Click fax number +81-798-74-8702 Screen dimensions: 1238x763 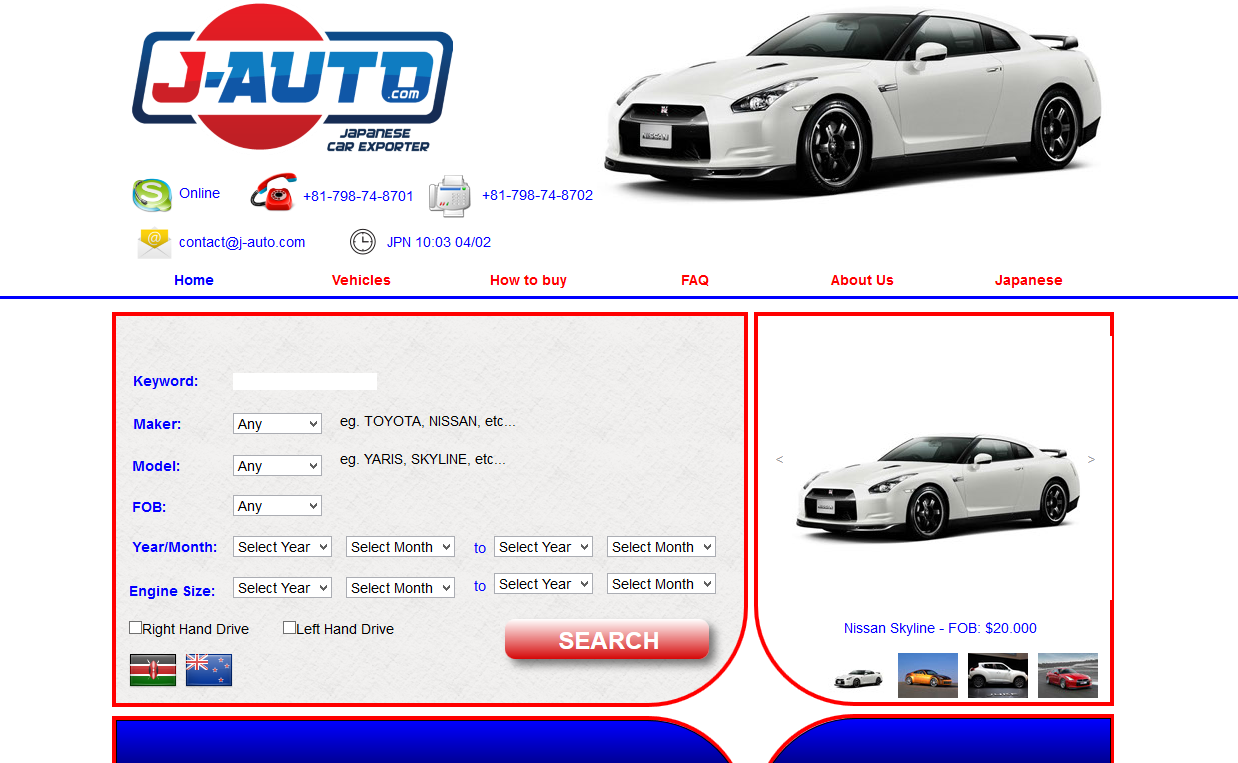point(537,195)
